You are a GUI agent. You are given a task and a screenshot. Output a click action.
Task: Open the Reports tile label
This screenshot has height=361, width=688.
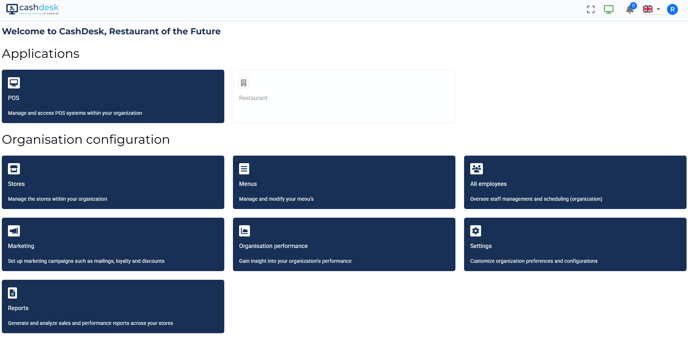18,308
